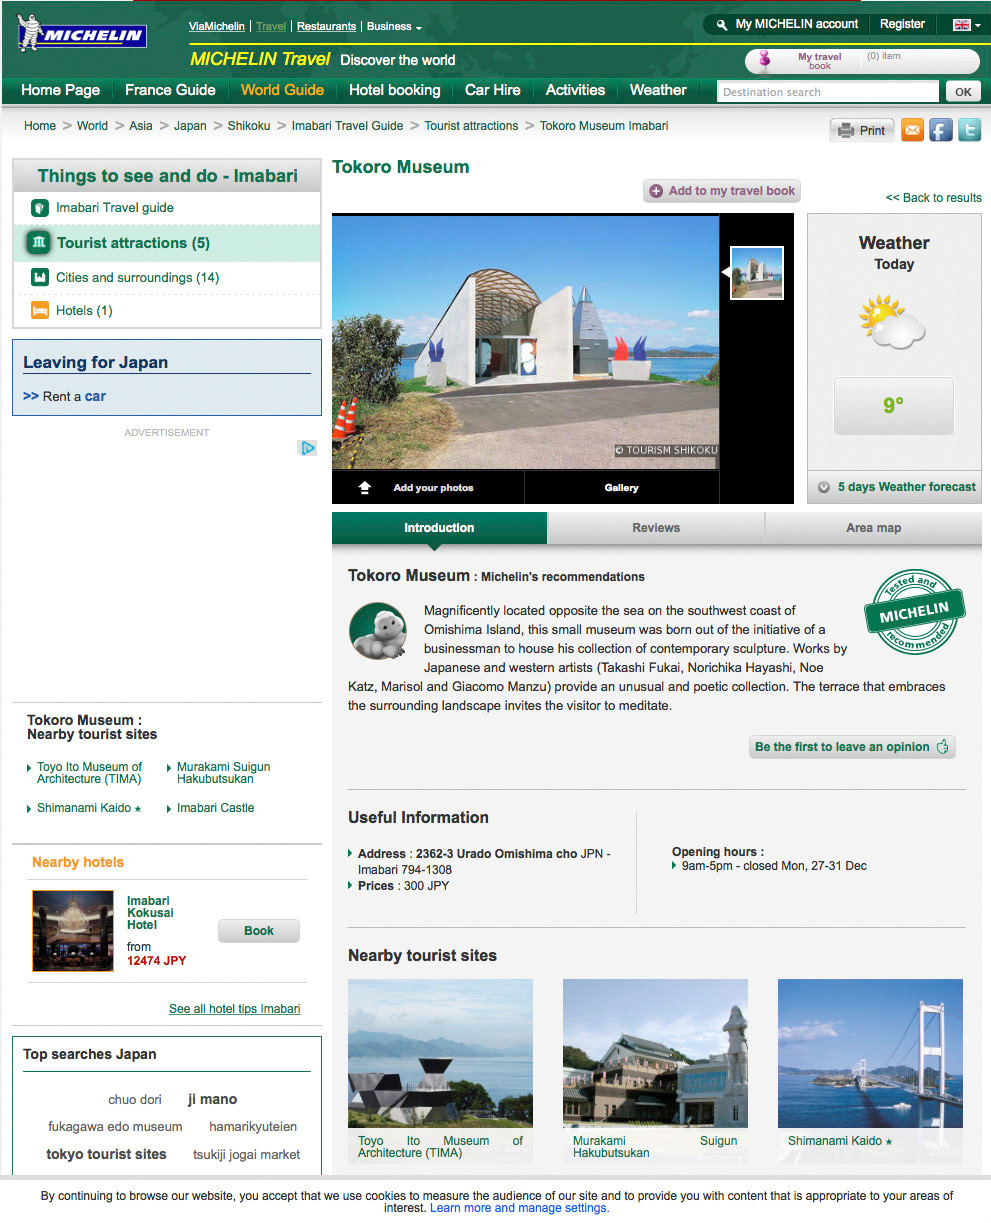Open the Car Hire menu
This screenshot has width=991, height=1223.
493,90
